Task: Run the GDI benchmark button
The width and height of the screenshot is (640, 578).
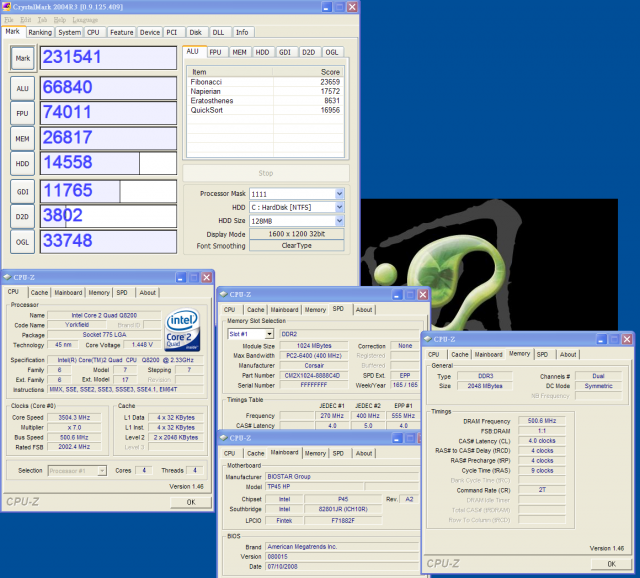Action: click(22, 192)
